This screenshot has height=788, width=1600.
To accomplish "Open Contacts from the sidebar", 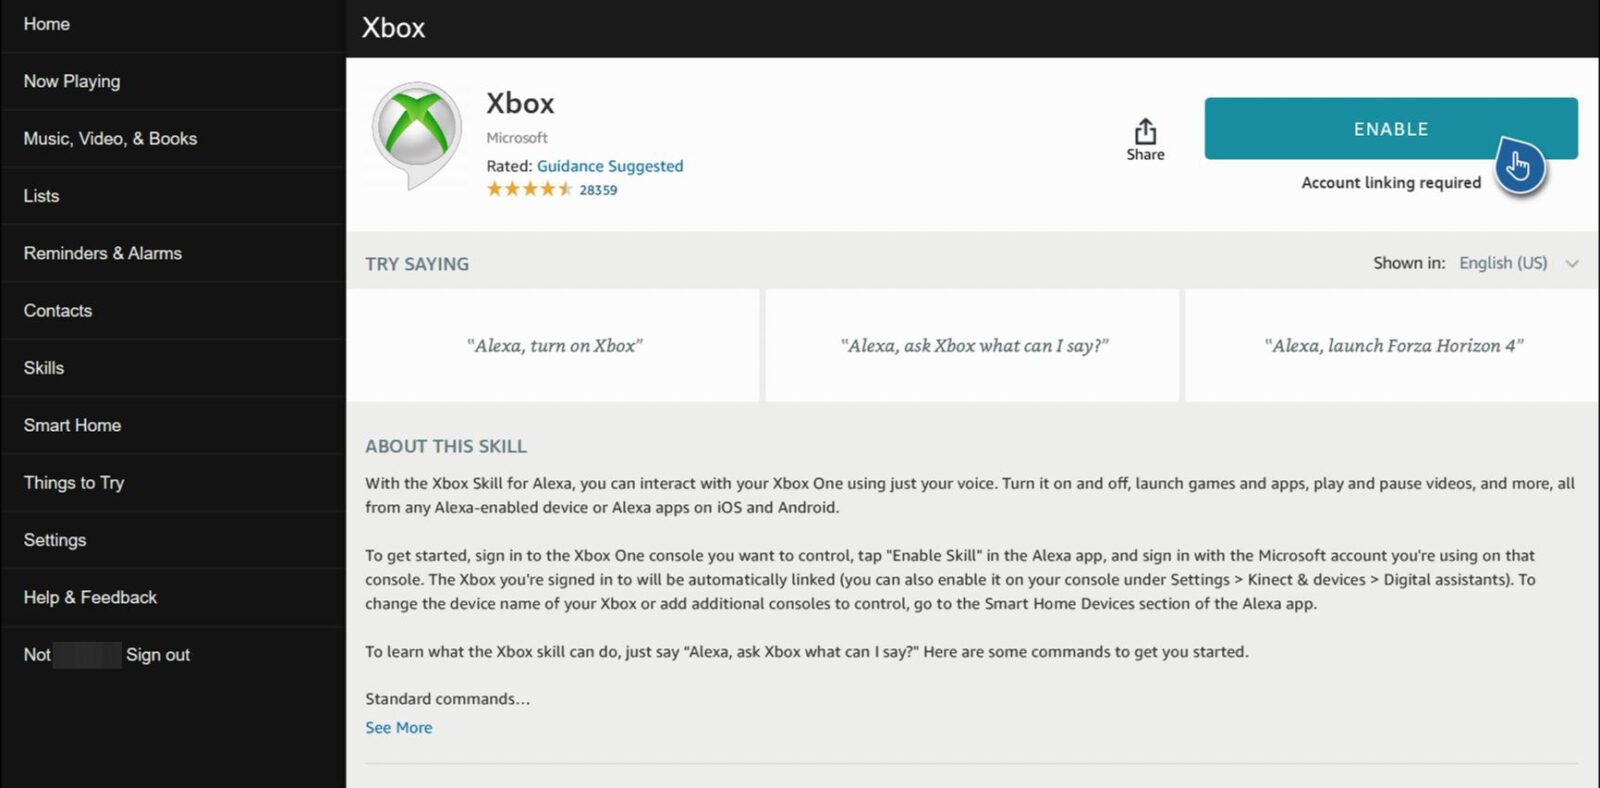I will (58, 311).
